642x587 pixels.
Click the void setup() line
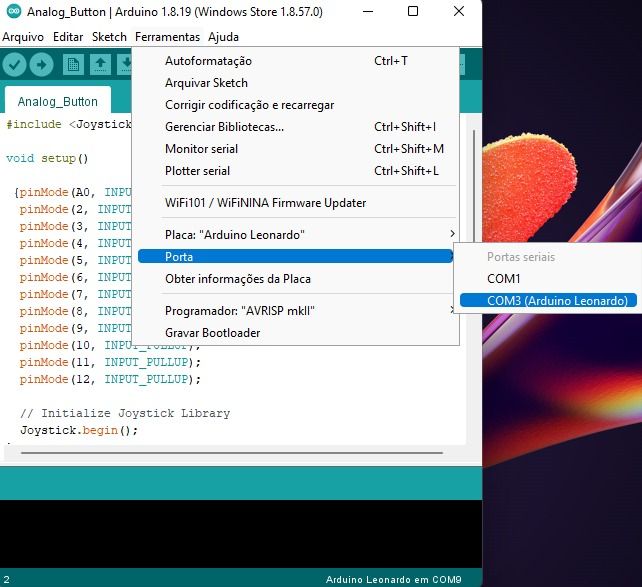(47, 158)
